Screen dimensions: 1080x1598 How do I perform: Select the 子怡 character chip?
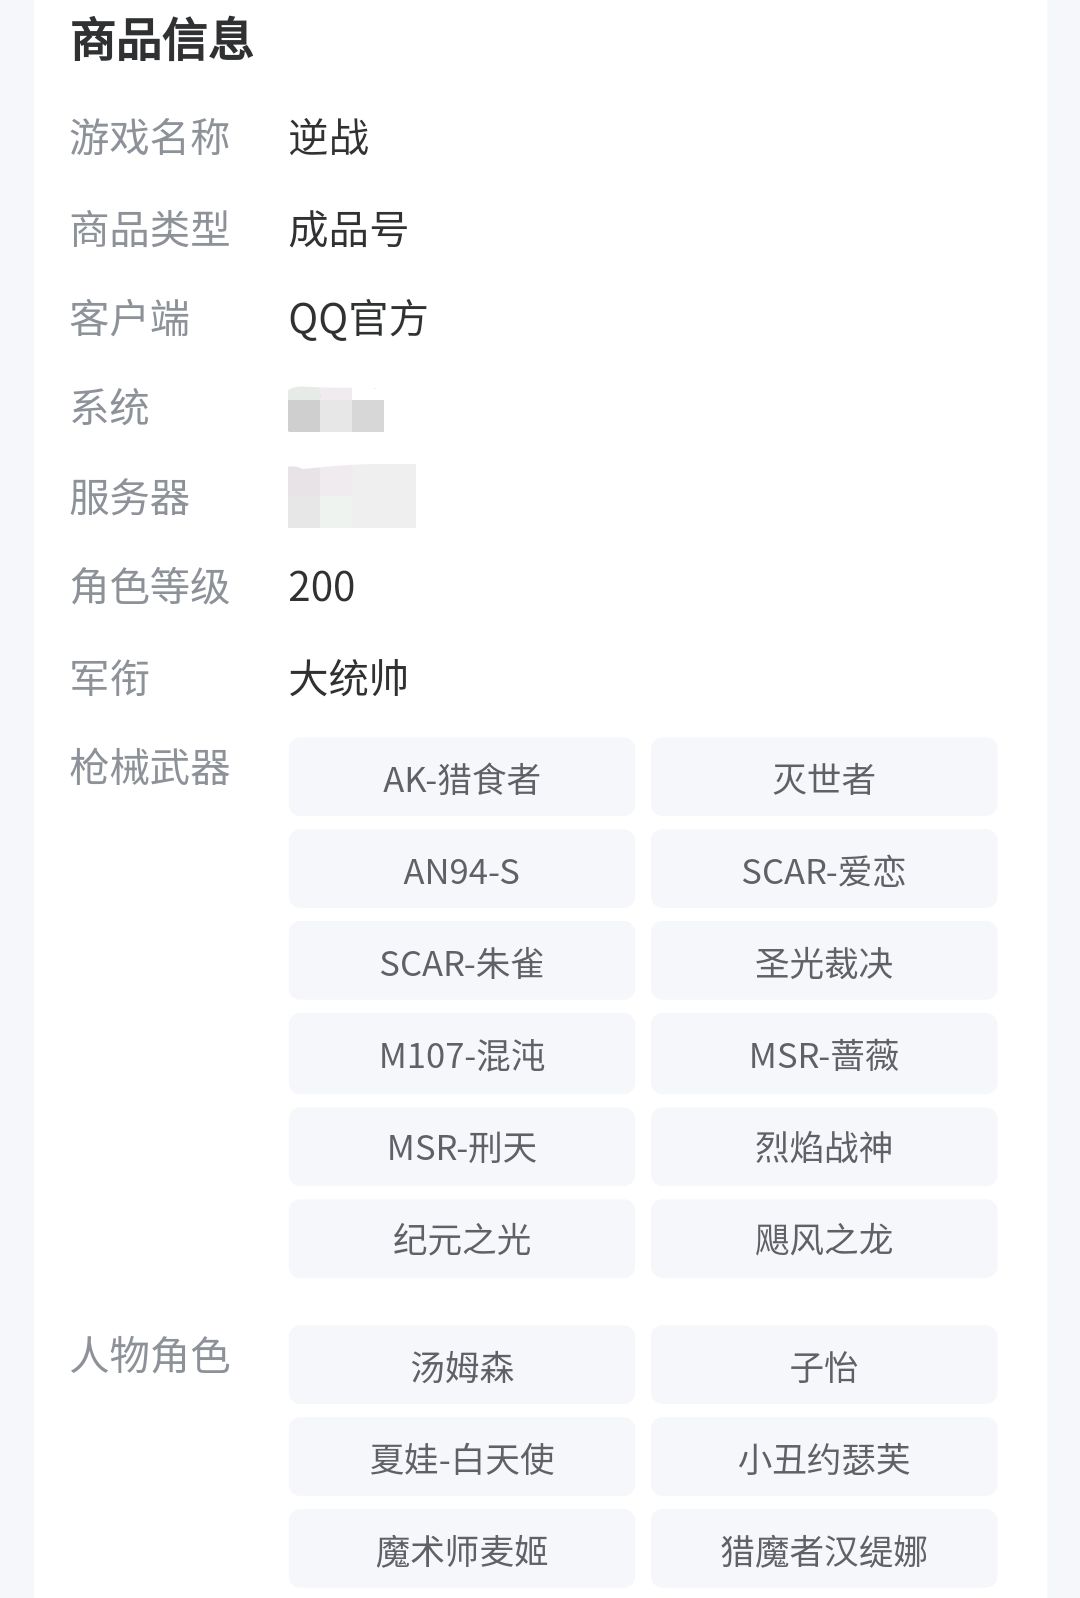tap(823, 1366)
